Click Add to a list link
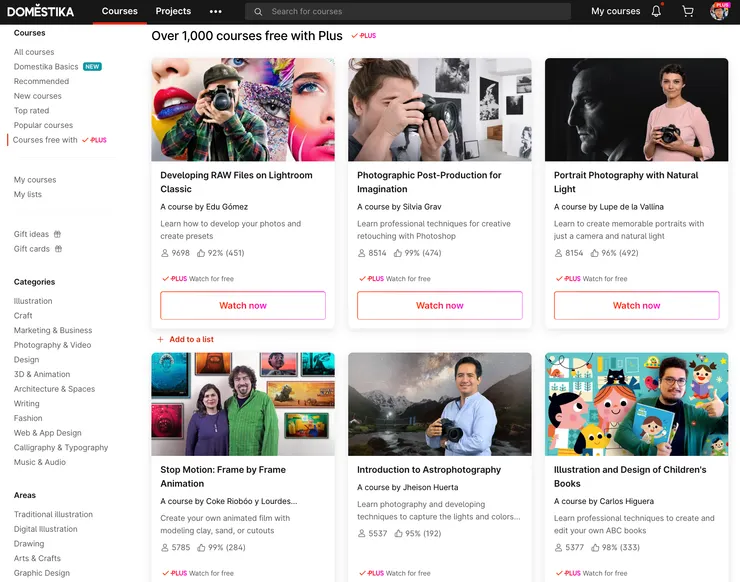 (x=192, y=339)
